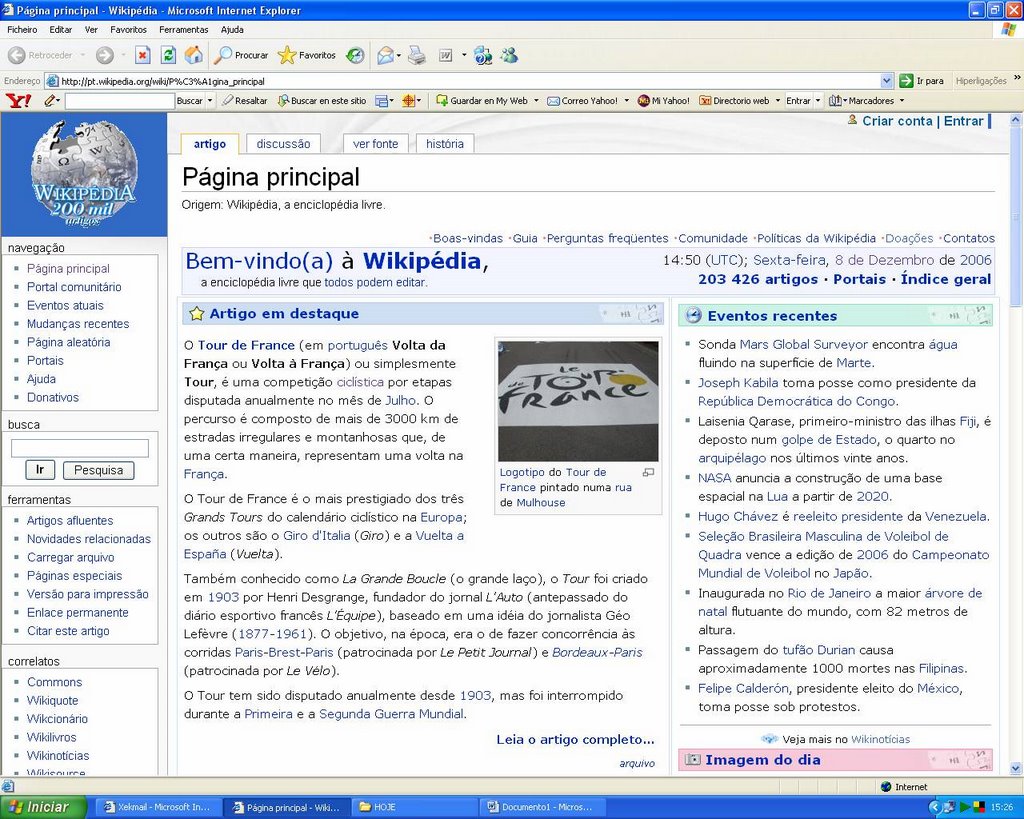This screenshot has width=1024, height=819.
Task: Click the Ir search button in sidebar
Action: coord(40,470)
